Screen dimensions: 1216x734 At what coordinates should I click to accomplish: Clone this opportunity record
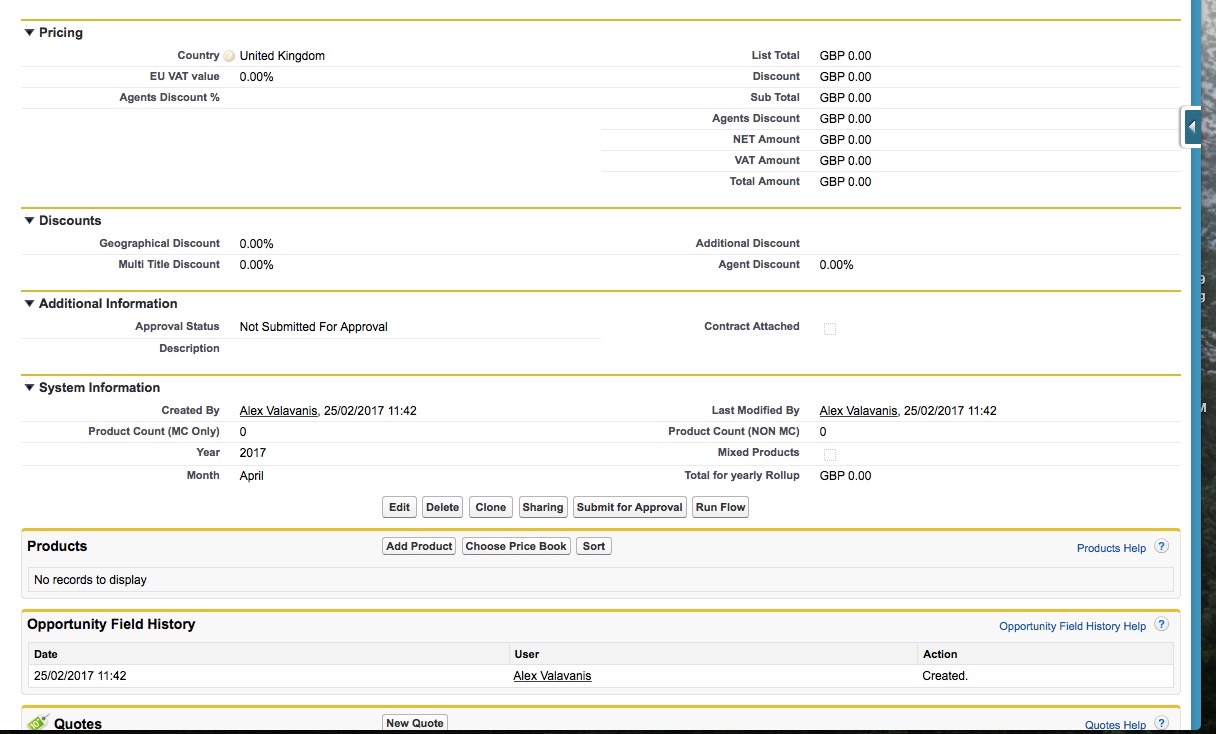491,507
